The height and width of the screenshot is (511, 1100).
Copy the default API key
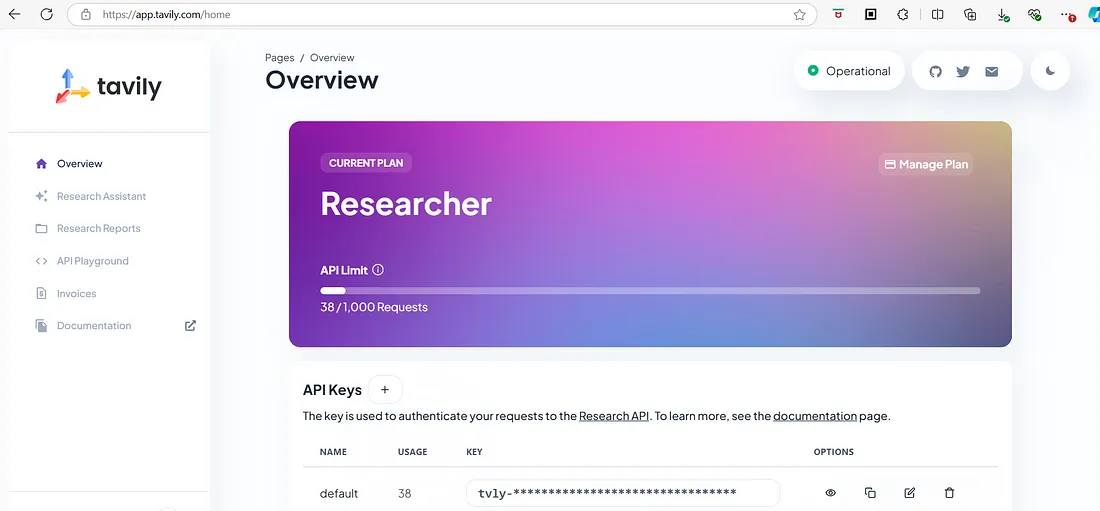[870, 493]
